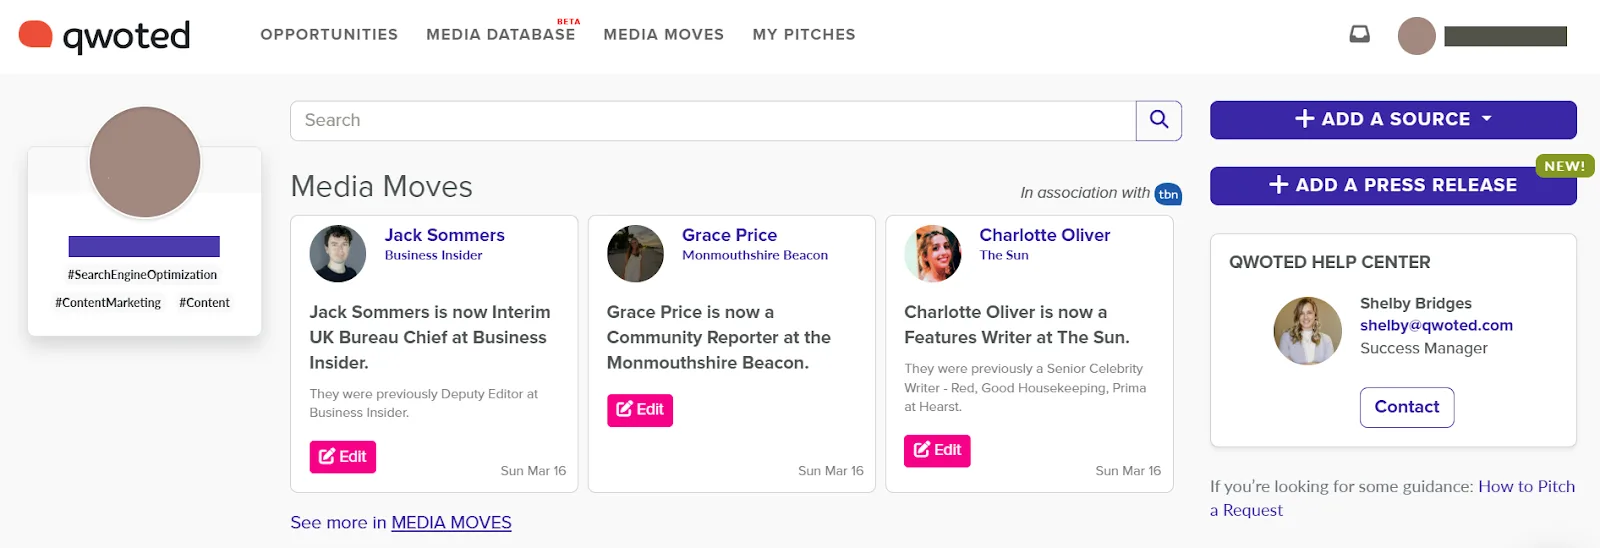
Task: Open the user avatar in header
Action: pyautogui.click(x=1416, y=36)
